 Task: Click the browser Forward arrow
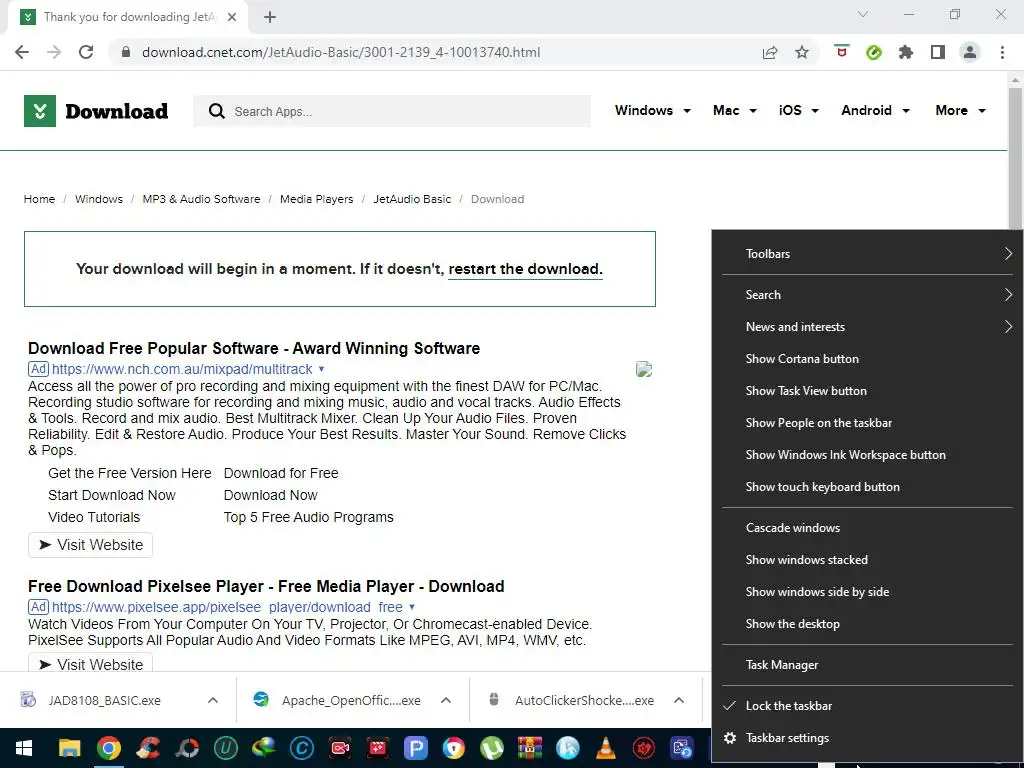point(54,52)
